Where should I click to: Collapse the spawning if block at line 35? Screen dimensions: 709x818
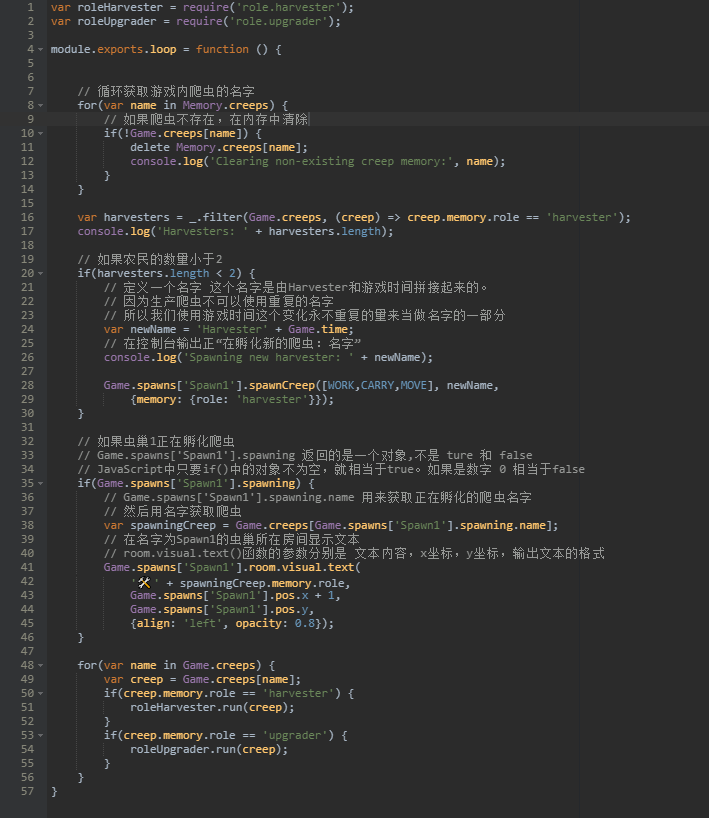[x=41, y=484]
